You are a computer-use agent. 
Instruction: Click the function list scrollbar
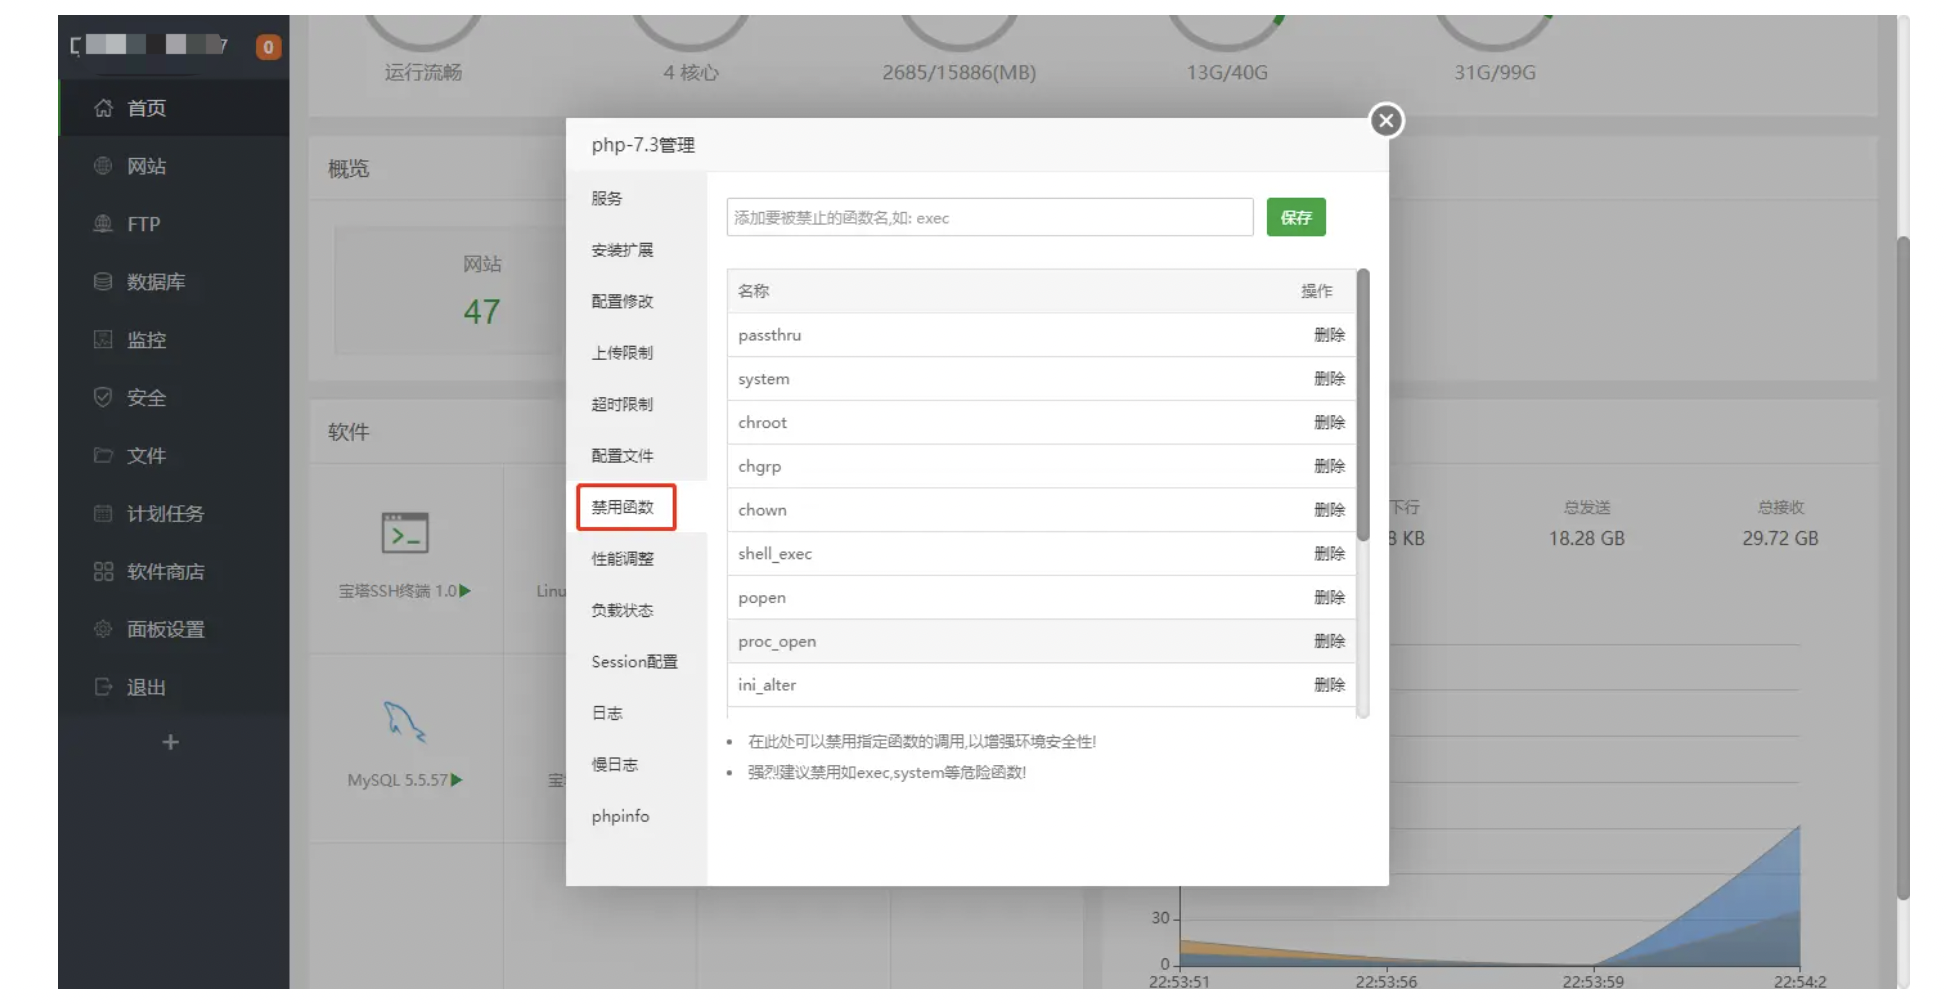pos(1363,404)
